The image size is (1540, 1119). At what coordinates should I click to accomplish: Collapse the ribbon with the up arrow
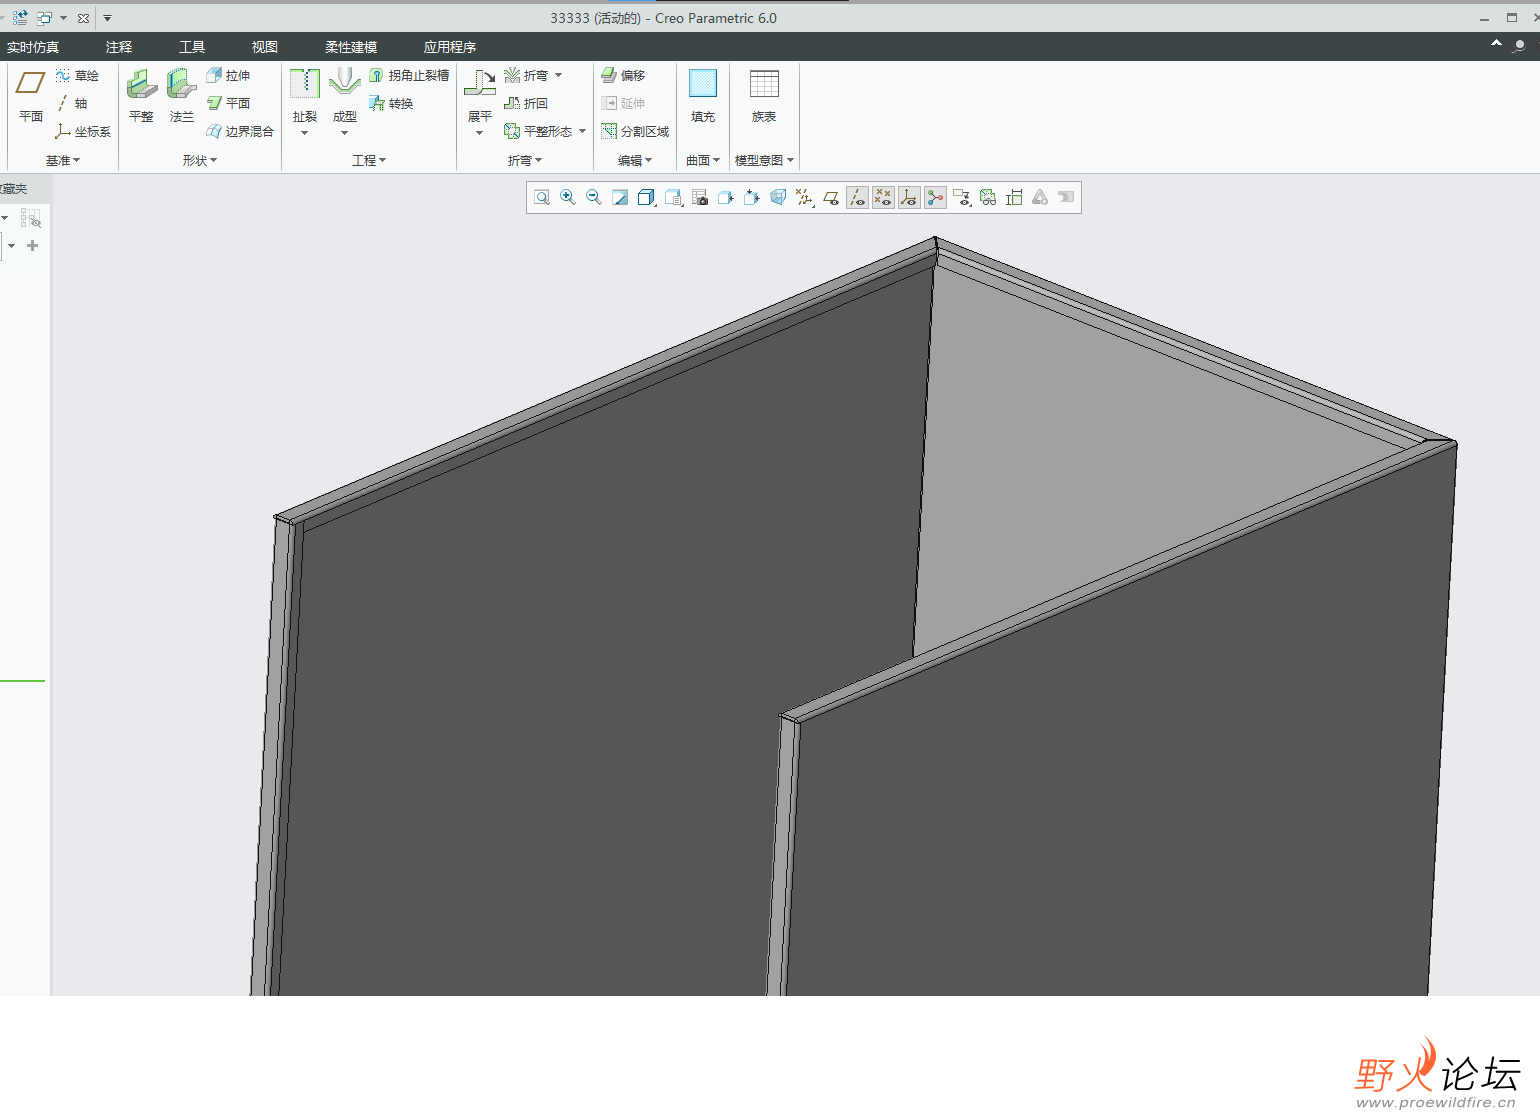click(1496, 43)
